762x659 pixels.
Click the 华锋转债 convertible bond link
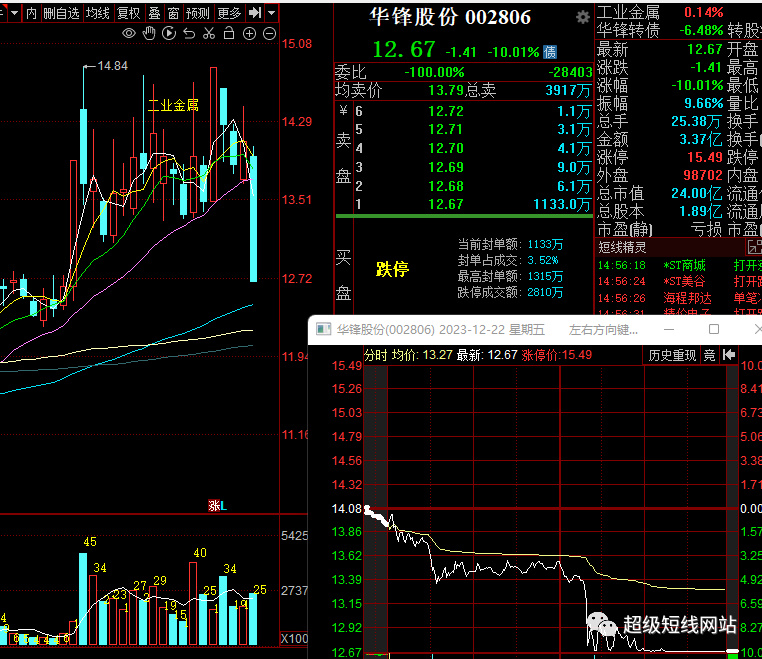pos(628,31)
